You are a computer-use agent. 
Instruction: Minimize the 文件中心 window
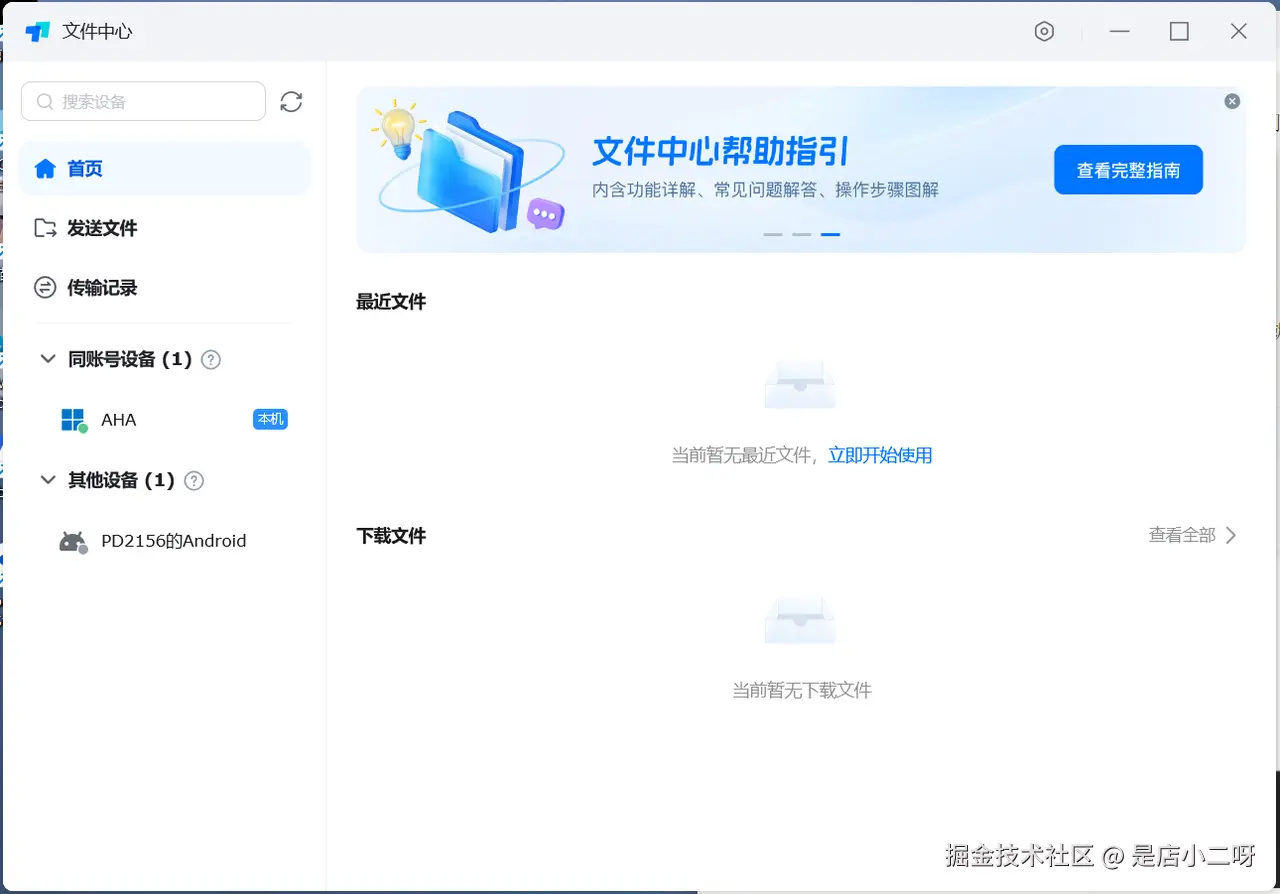coord(1120,32)
